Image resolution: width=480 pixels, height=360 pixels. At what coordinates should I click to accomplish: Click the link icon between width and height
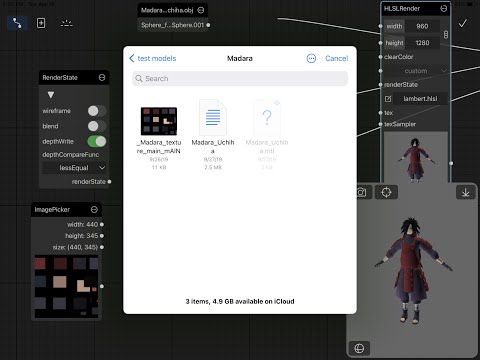click(446, 34)
